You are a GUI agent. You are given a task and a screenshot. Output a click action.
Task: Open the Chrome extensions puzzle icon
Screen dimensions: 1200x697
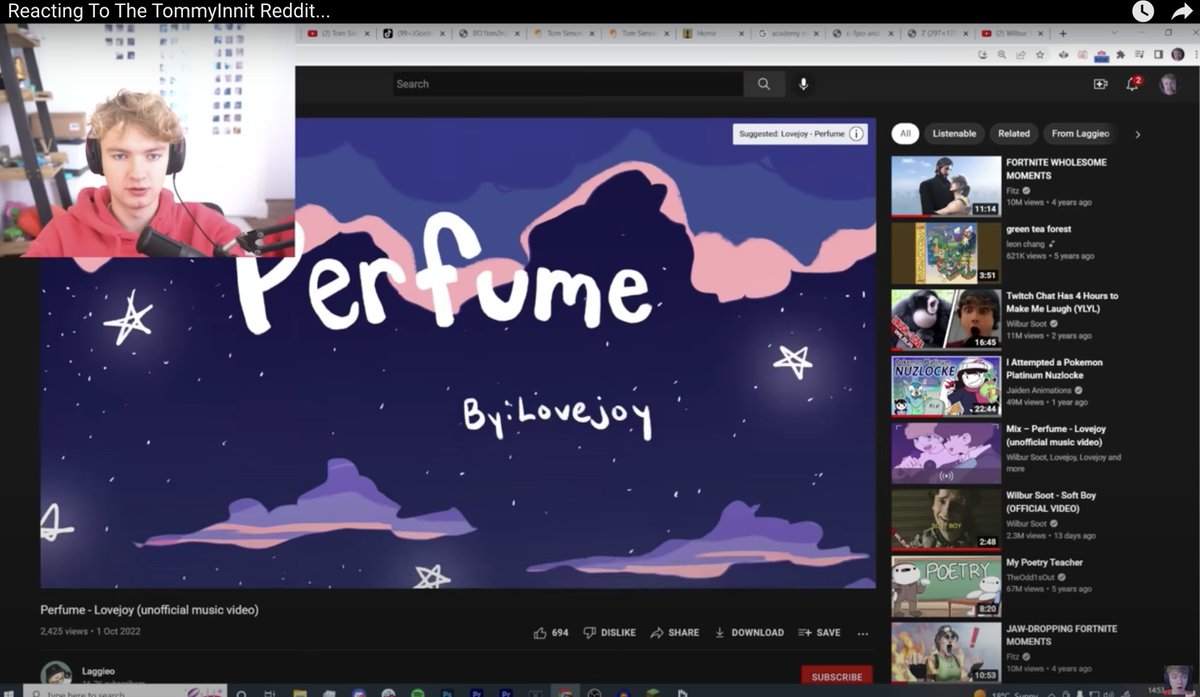point(1120,55)
